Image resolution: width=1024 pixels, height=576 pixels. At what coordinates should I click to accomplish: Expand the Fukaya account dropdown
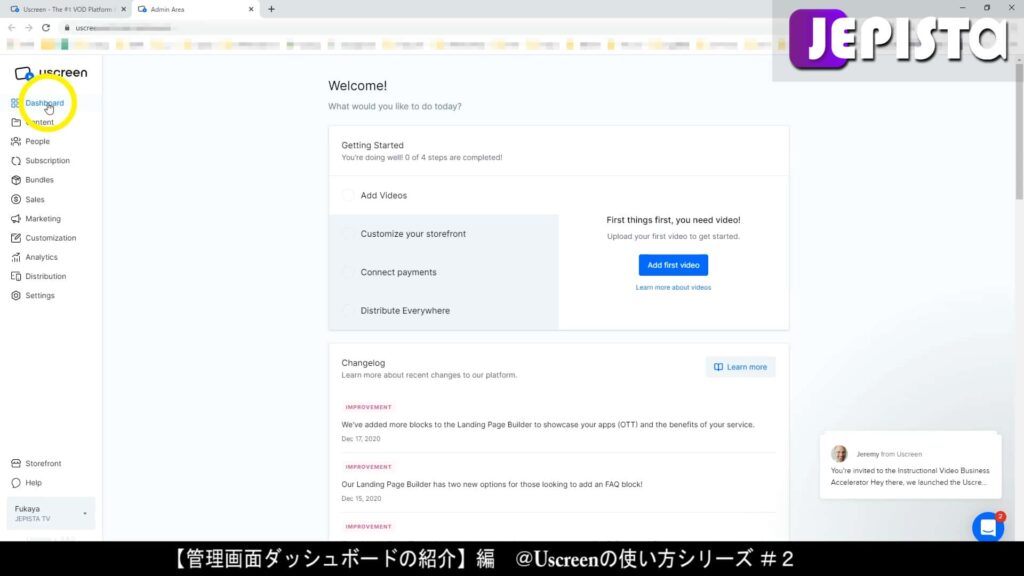pyautogui.click(x=51, y=513)
